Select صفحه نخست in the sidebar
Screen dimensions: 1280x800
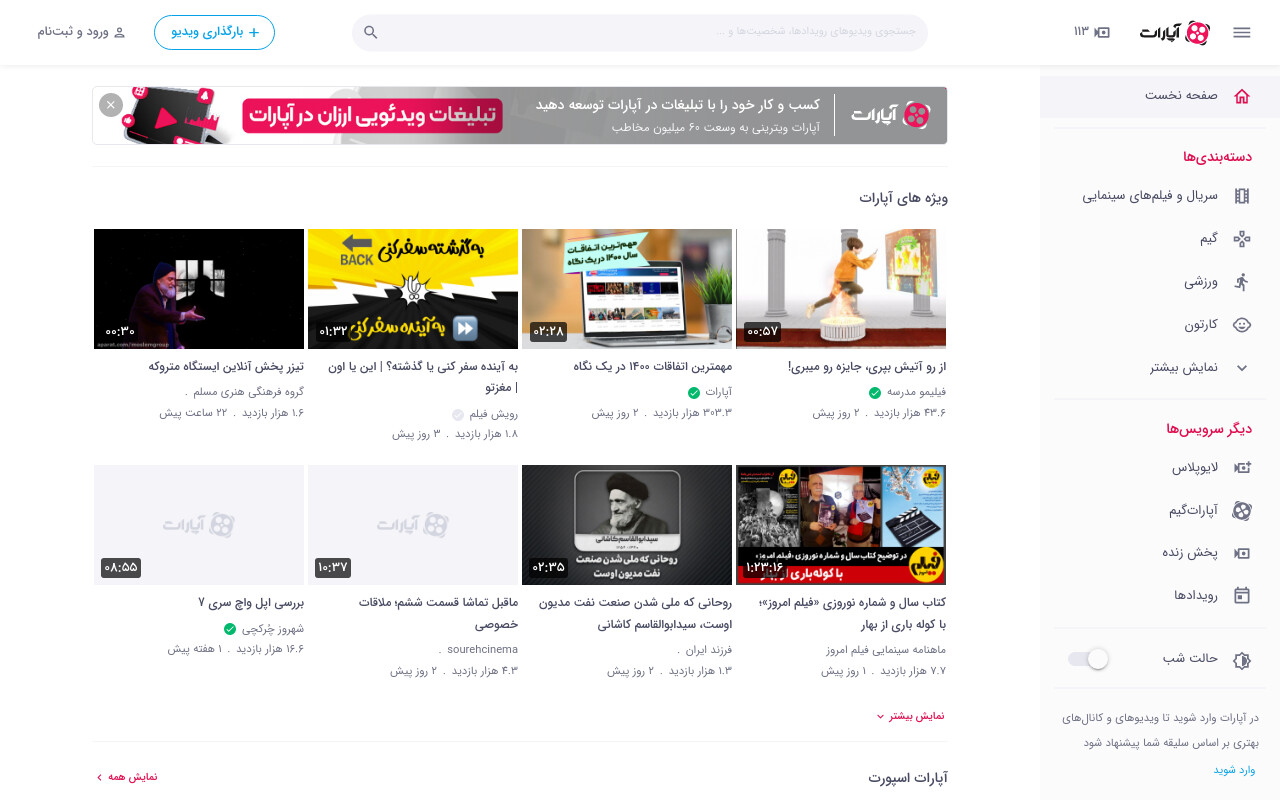coord(1160,96)
